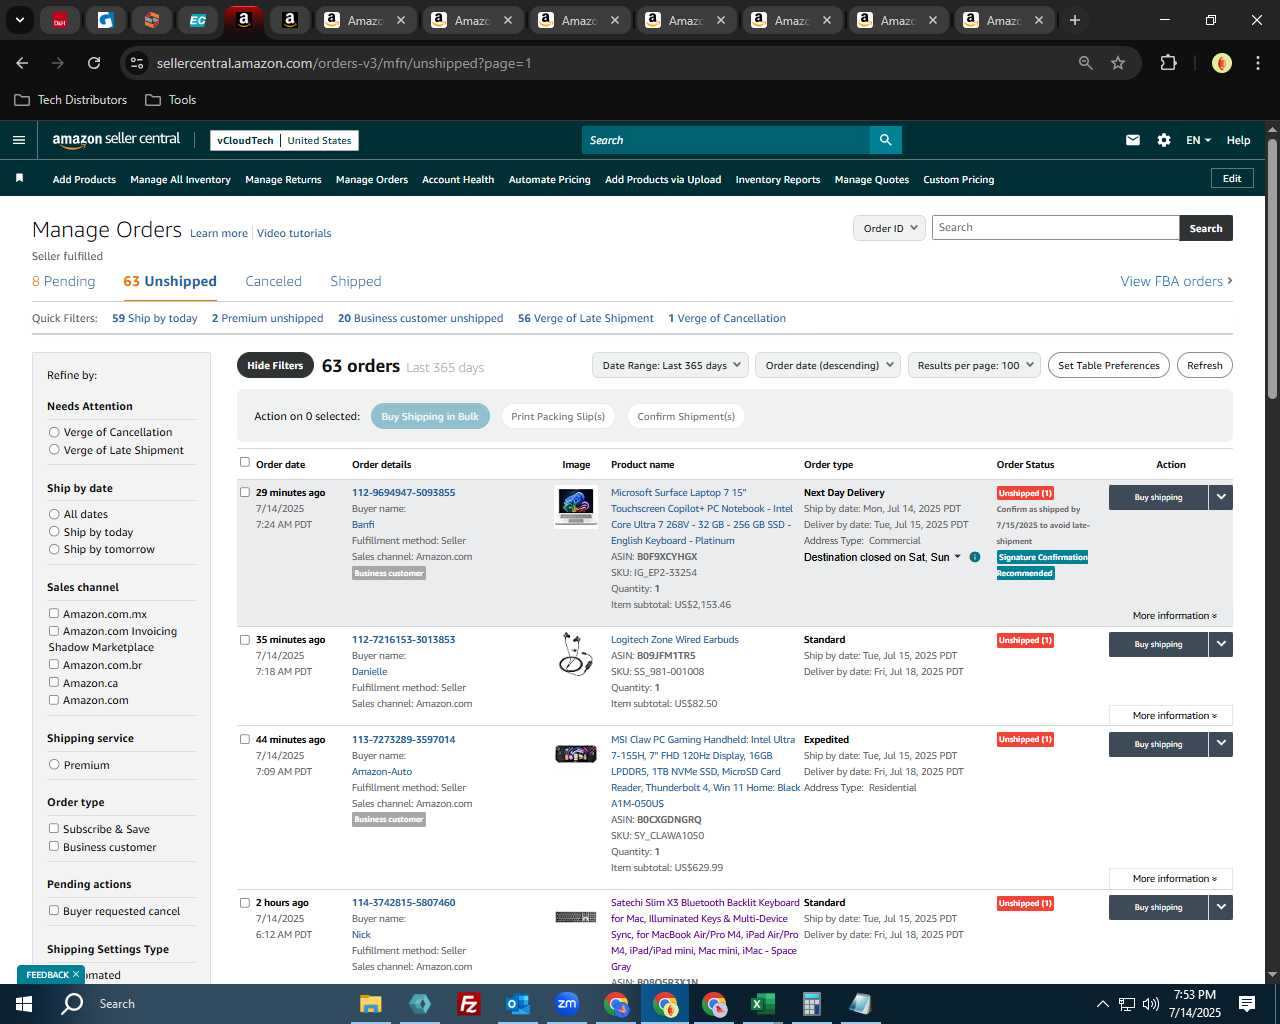Open Date Range Last 365 days dropdown
Viewport: 1280px width, 1024px height.
[x=670, y=365]
